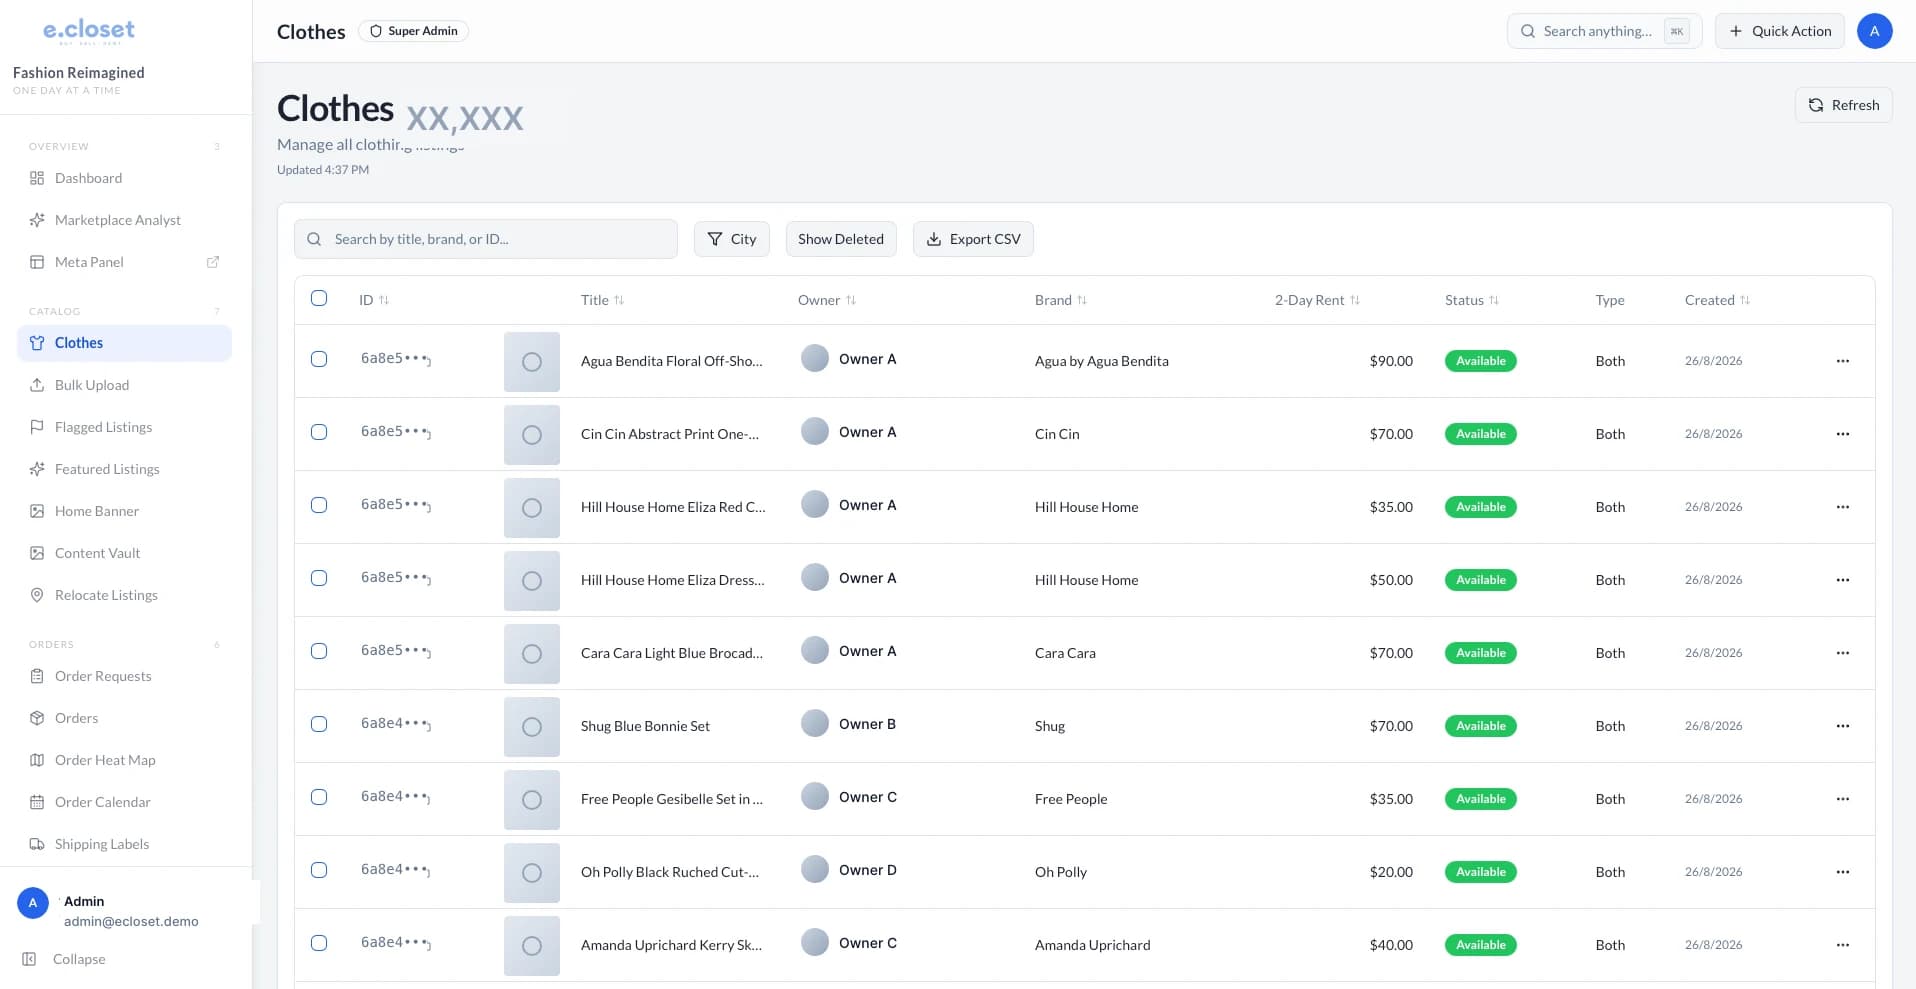The width and height of the screenshot is (1916, 989).
Task: Click the Home Banner image icon
Action: [37, 511]
